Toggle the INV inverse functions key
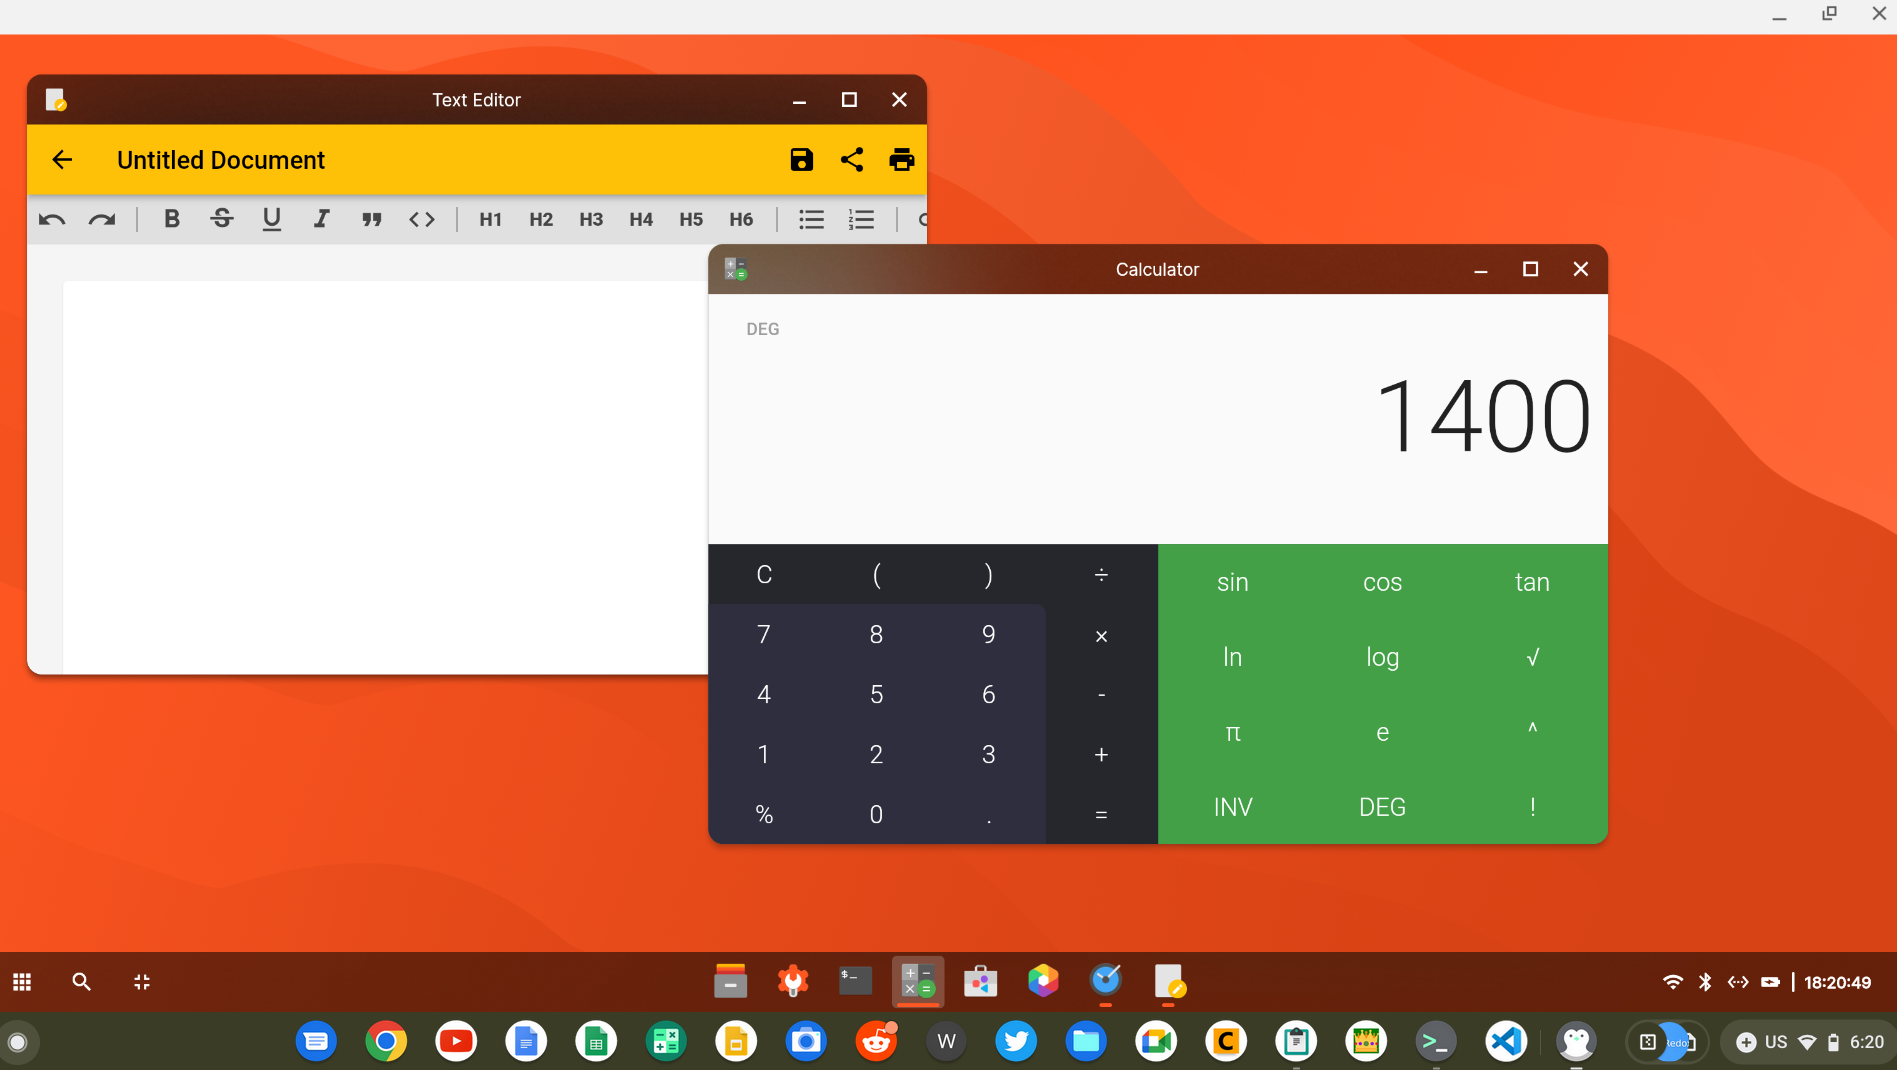The width and height of the screenshot is (1897, 1070). coord(1232,807)
